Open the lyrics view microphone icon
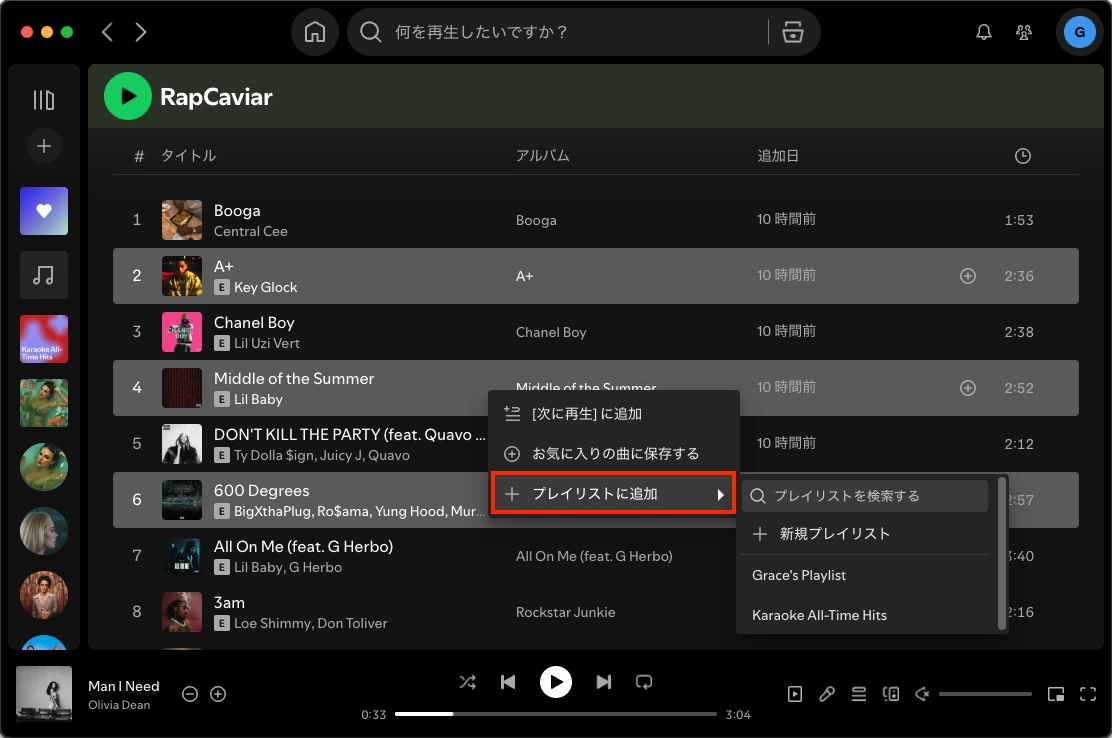The width and height of the screenshot is (1112, 738). pos(826,693)
